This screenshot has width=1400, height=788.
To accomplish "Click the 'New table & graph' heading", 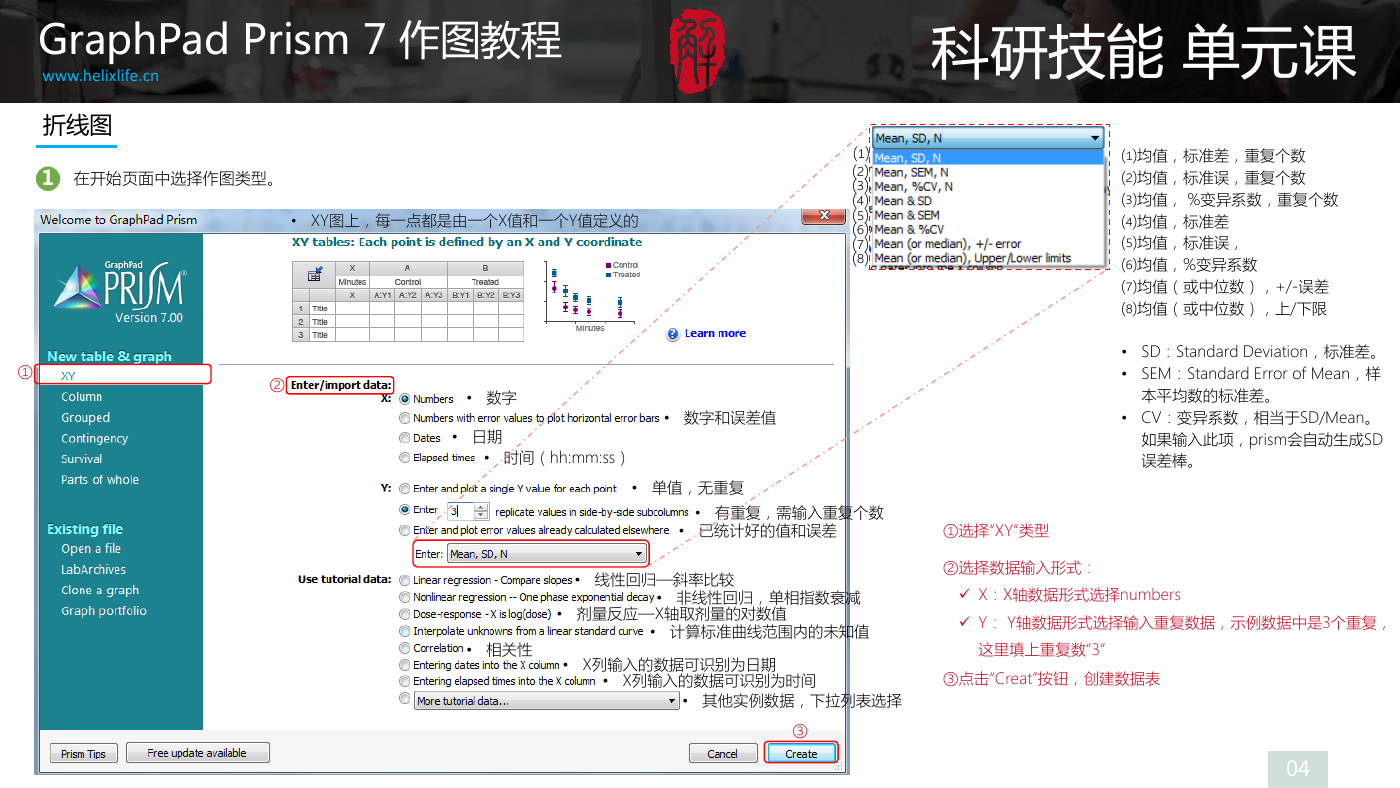I will [x=109, y=356].
